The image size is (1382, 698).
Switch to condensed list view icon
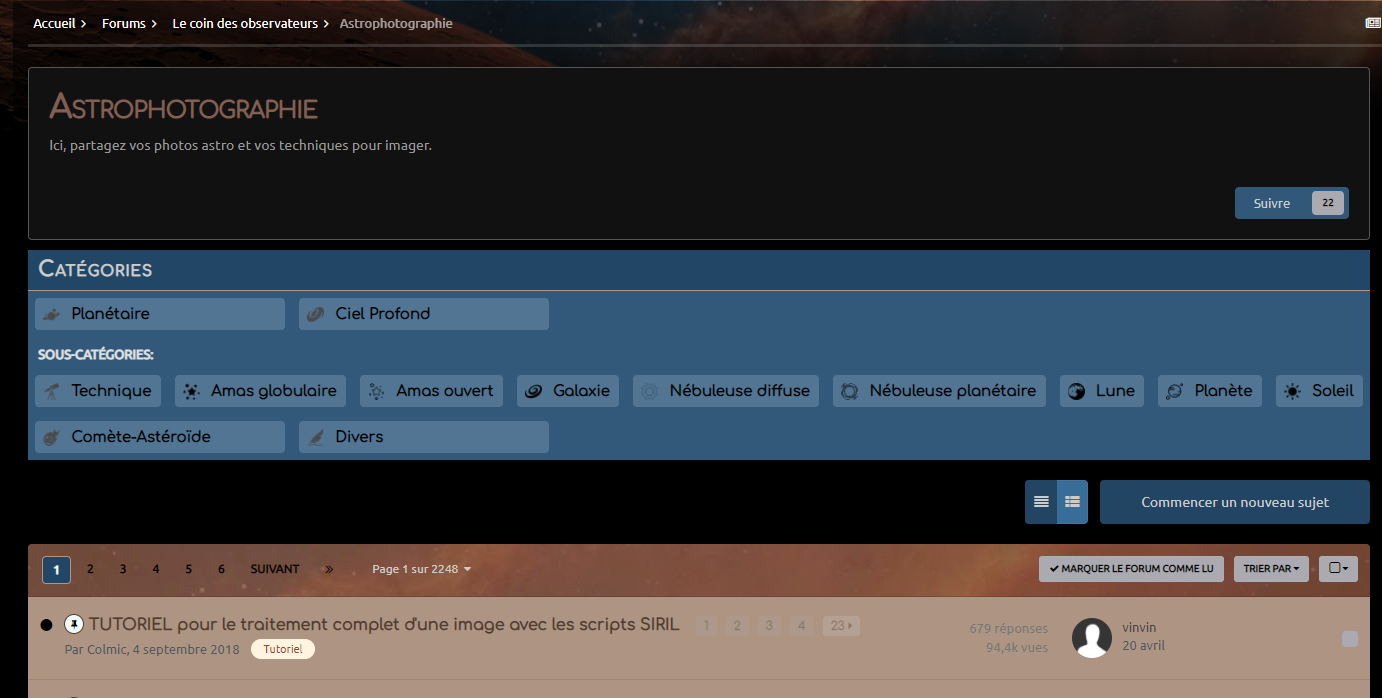1041,502
